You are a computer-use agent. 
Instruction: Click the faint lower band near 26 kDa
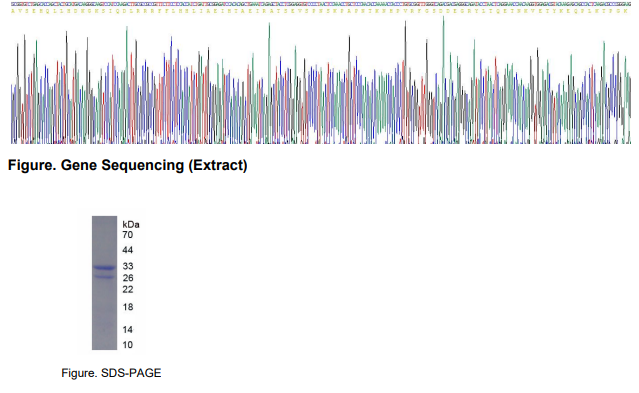click(x=105, y=277)
